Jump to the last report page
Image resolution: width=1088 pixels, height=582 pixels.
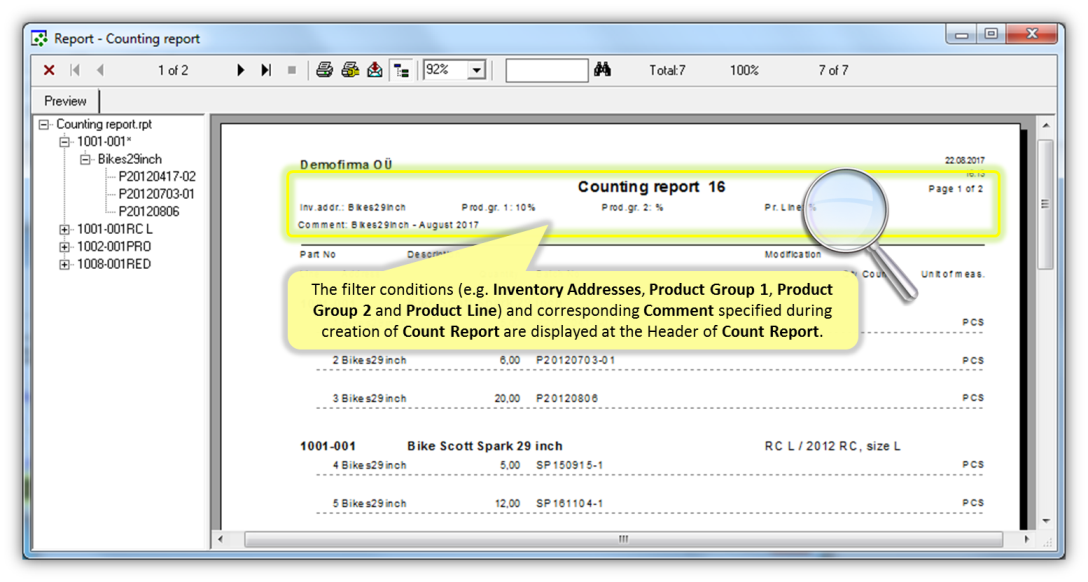click(266, 70)
